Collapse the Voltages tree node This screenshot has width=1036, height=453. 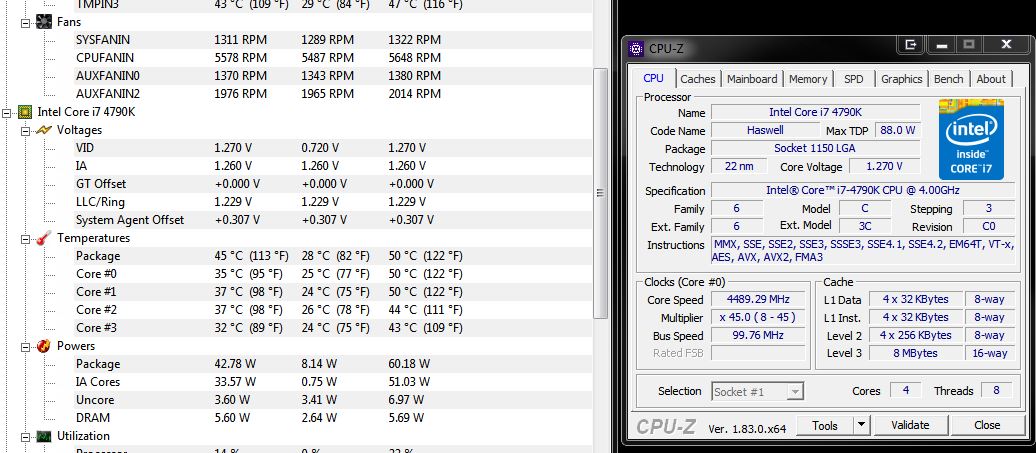(26, 130)
